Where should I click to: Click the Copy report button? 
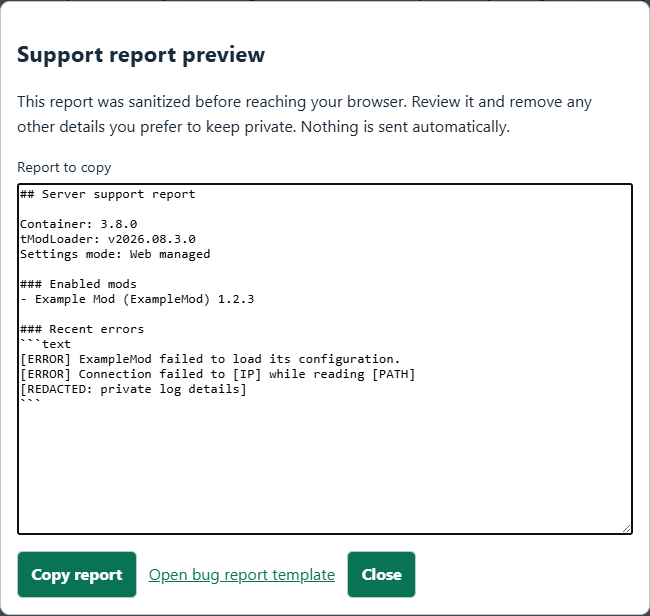point(77,575)
